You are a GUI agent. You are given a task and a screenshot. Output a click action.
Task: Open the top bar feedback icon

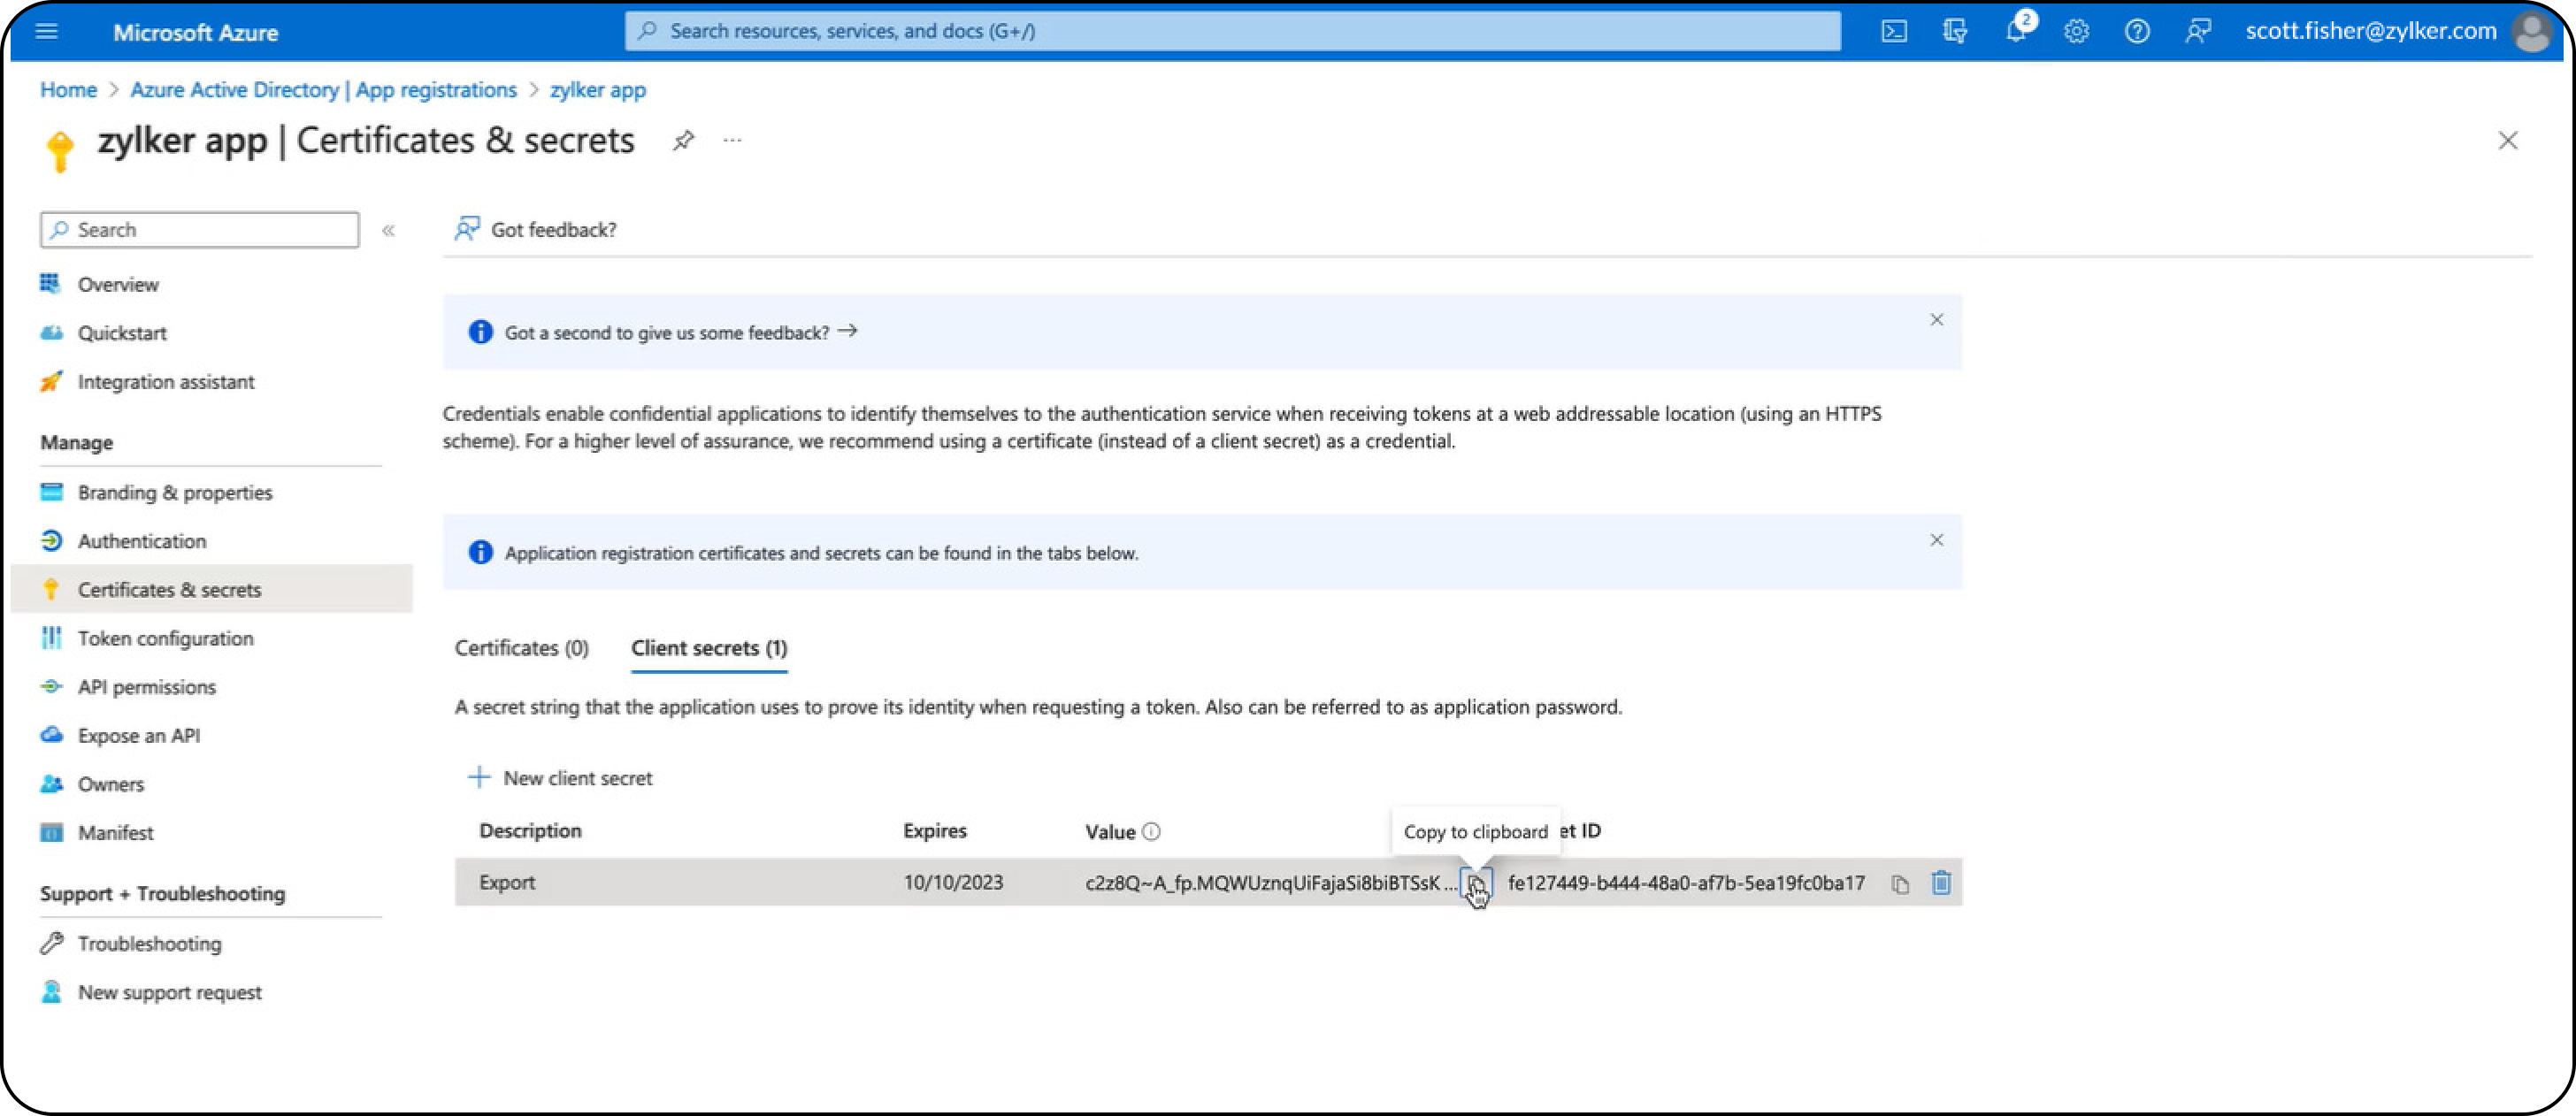pos(2198,32)
